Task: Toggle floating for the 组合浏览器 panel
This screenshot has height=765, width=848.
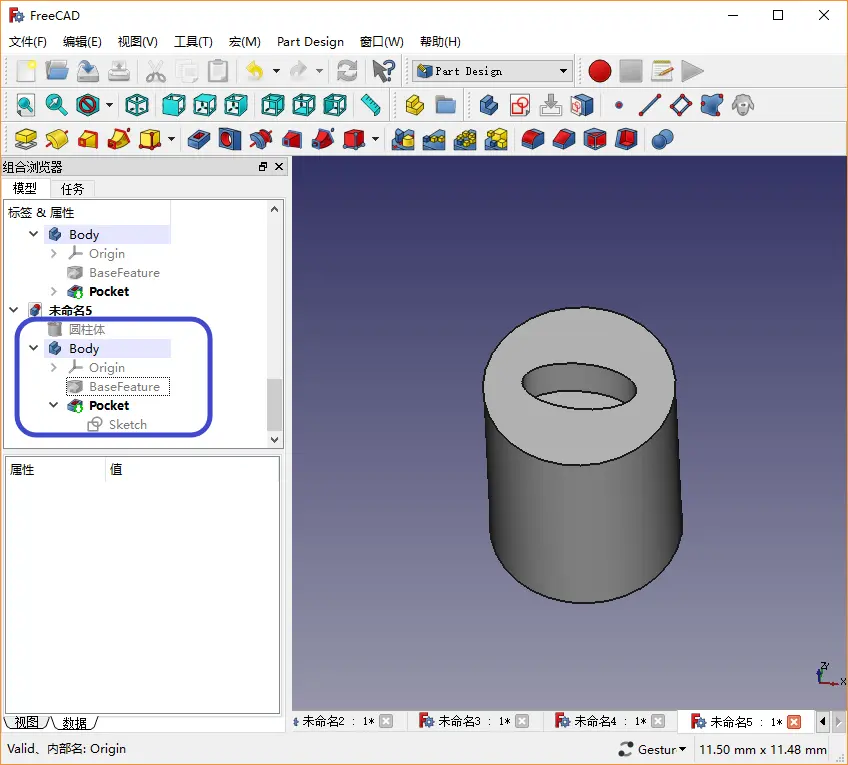Action: (263, 167)
